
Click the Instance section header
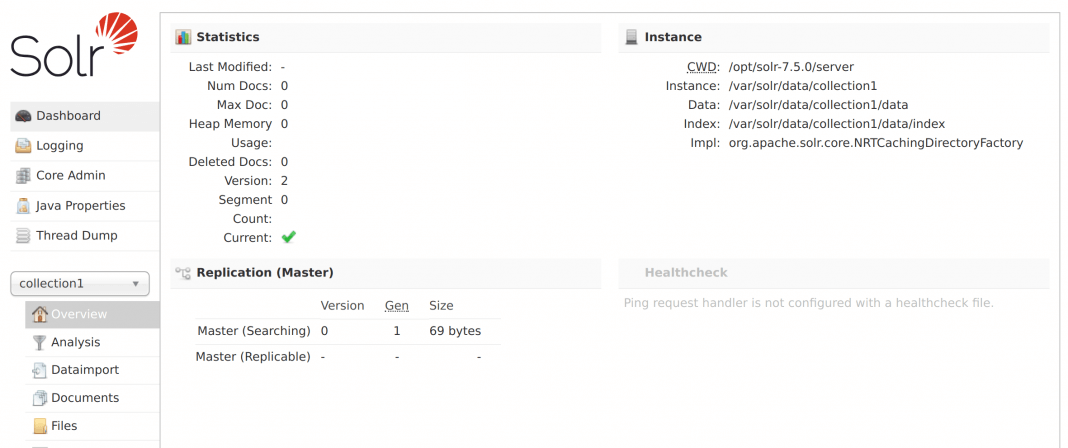pyautogui.click(x=673, y=37)
